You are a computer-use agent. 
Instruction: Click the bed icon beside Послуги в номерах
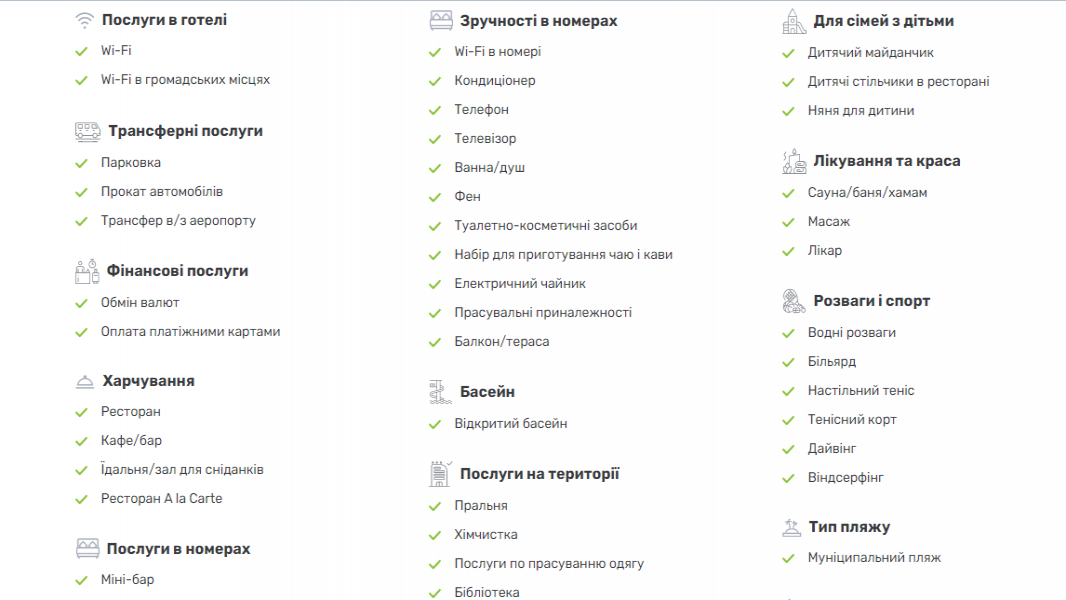(88, 548)
